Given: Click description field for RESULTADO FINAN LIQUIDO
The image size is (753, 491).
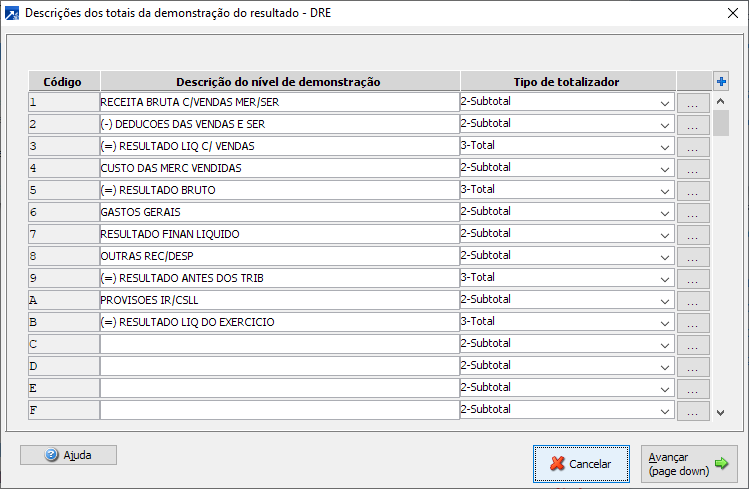Looking at the screenshot, I should pos(279,234).
